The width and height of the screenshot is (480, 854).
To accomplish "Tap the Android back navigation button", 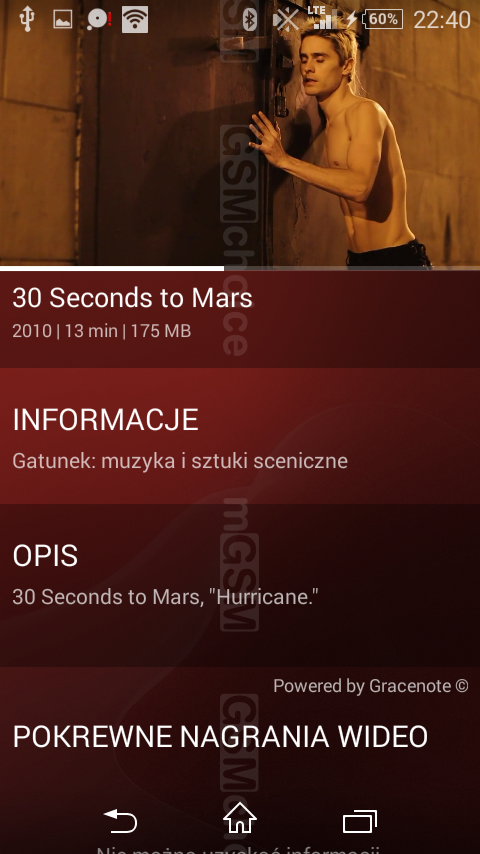I will coord(120,822).
